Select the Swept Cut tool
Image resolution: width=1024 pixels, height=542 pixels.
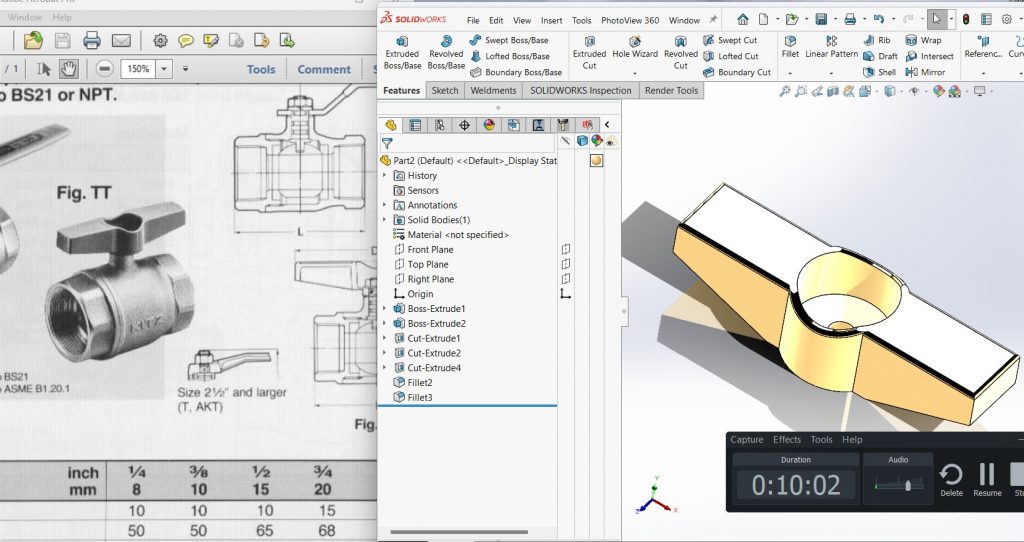coord(730,40)
